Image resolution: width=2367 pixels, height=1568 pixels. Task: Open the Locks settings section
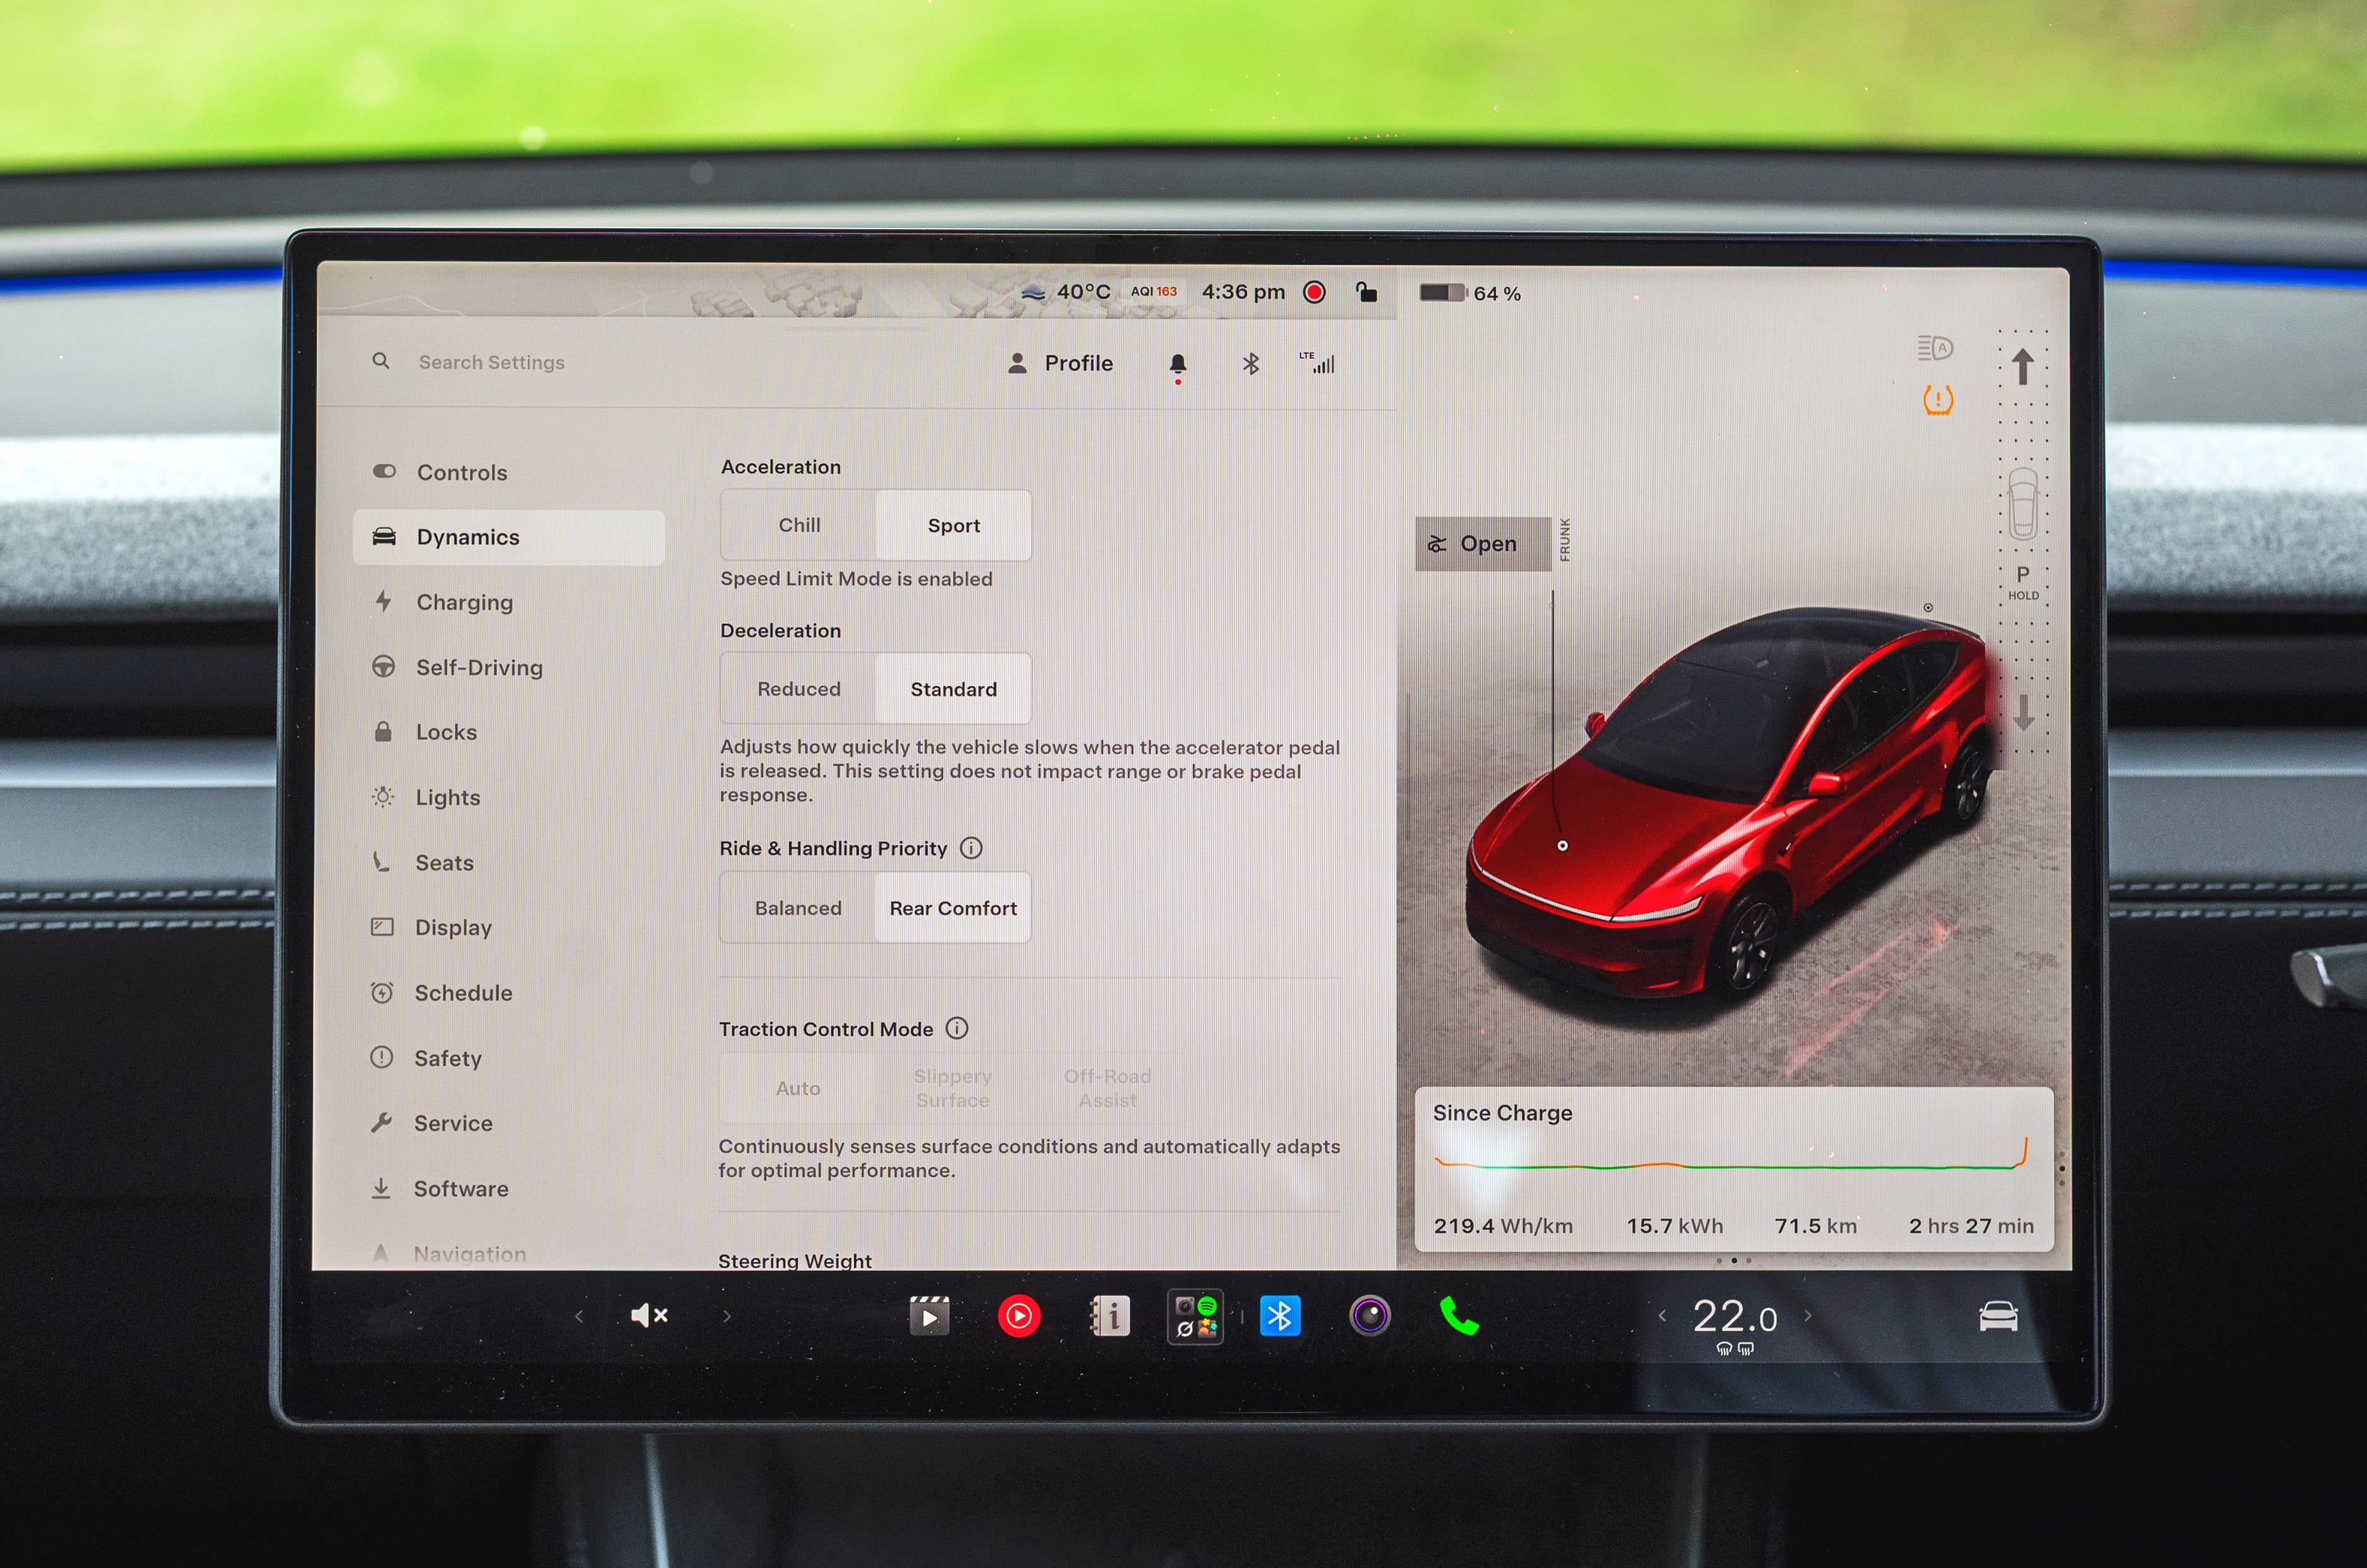click(509, 732)
